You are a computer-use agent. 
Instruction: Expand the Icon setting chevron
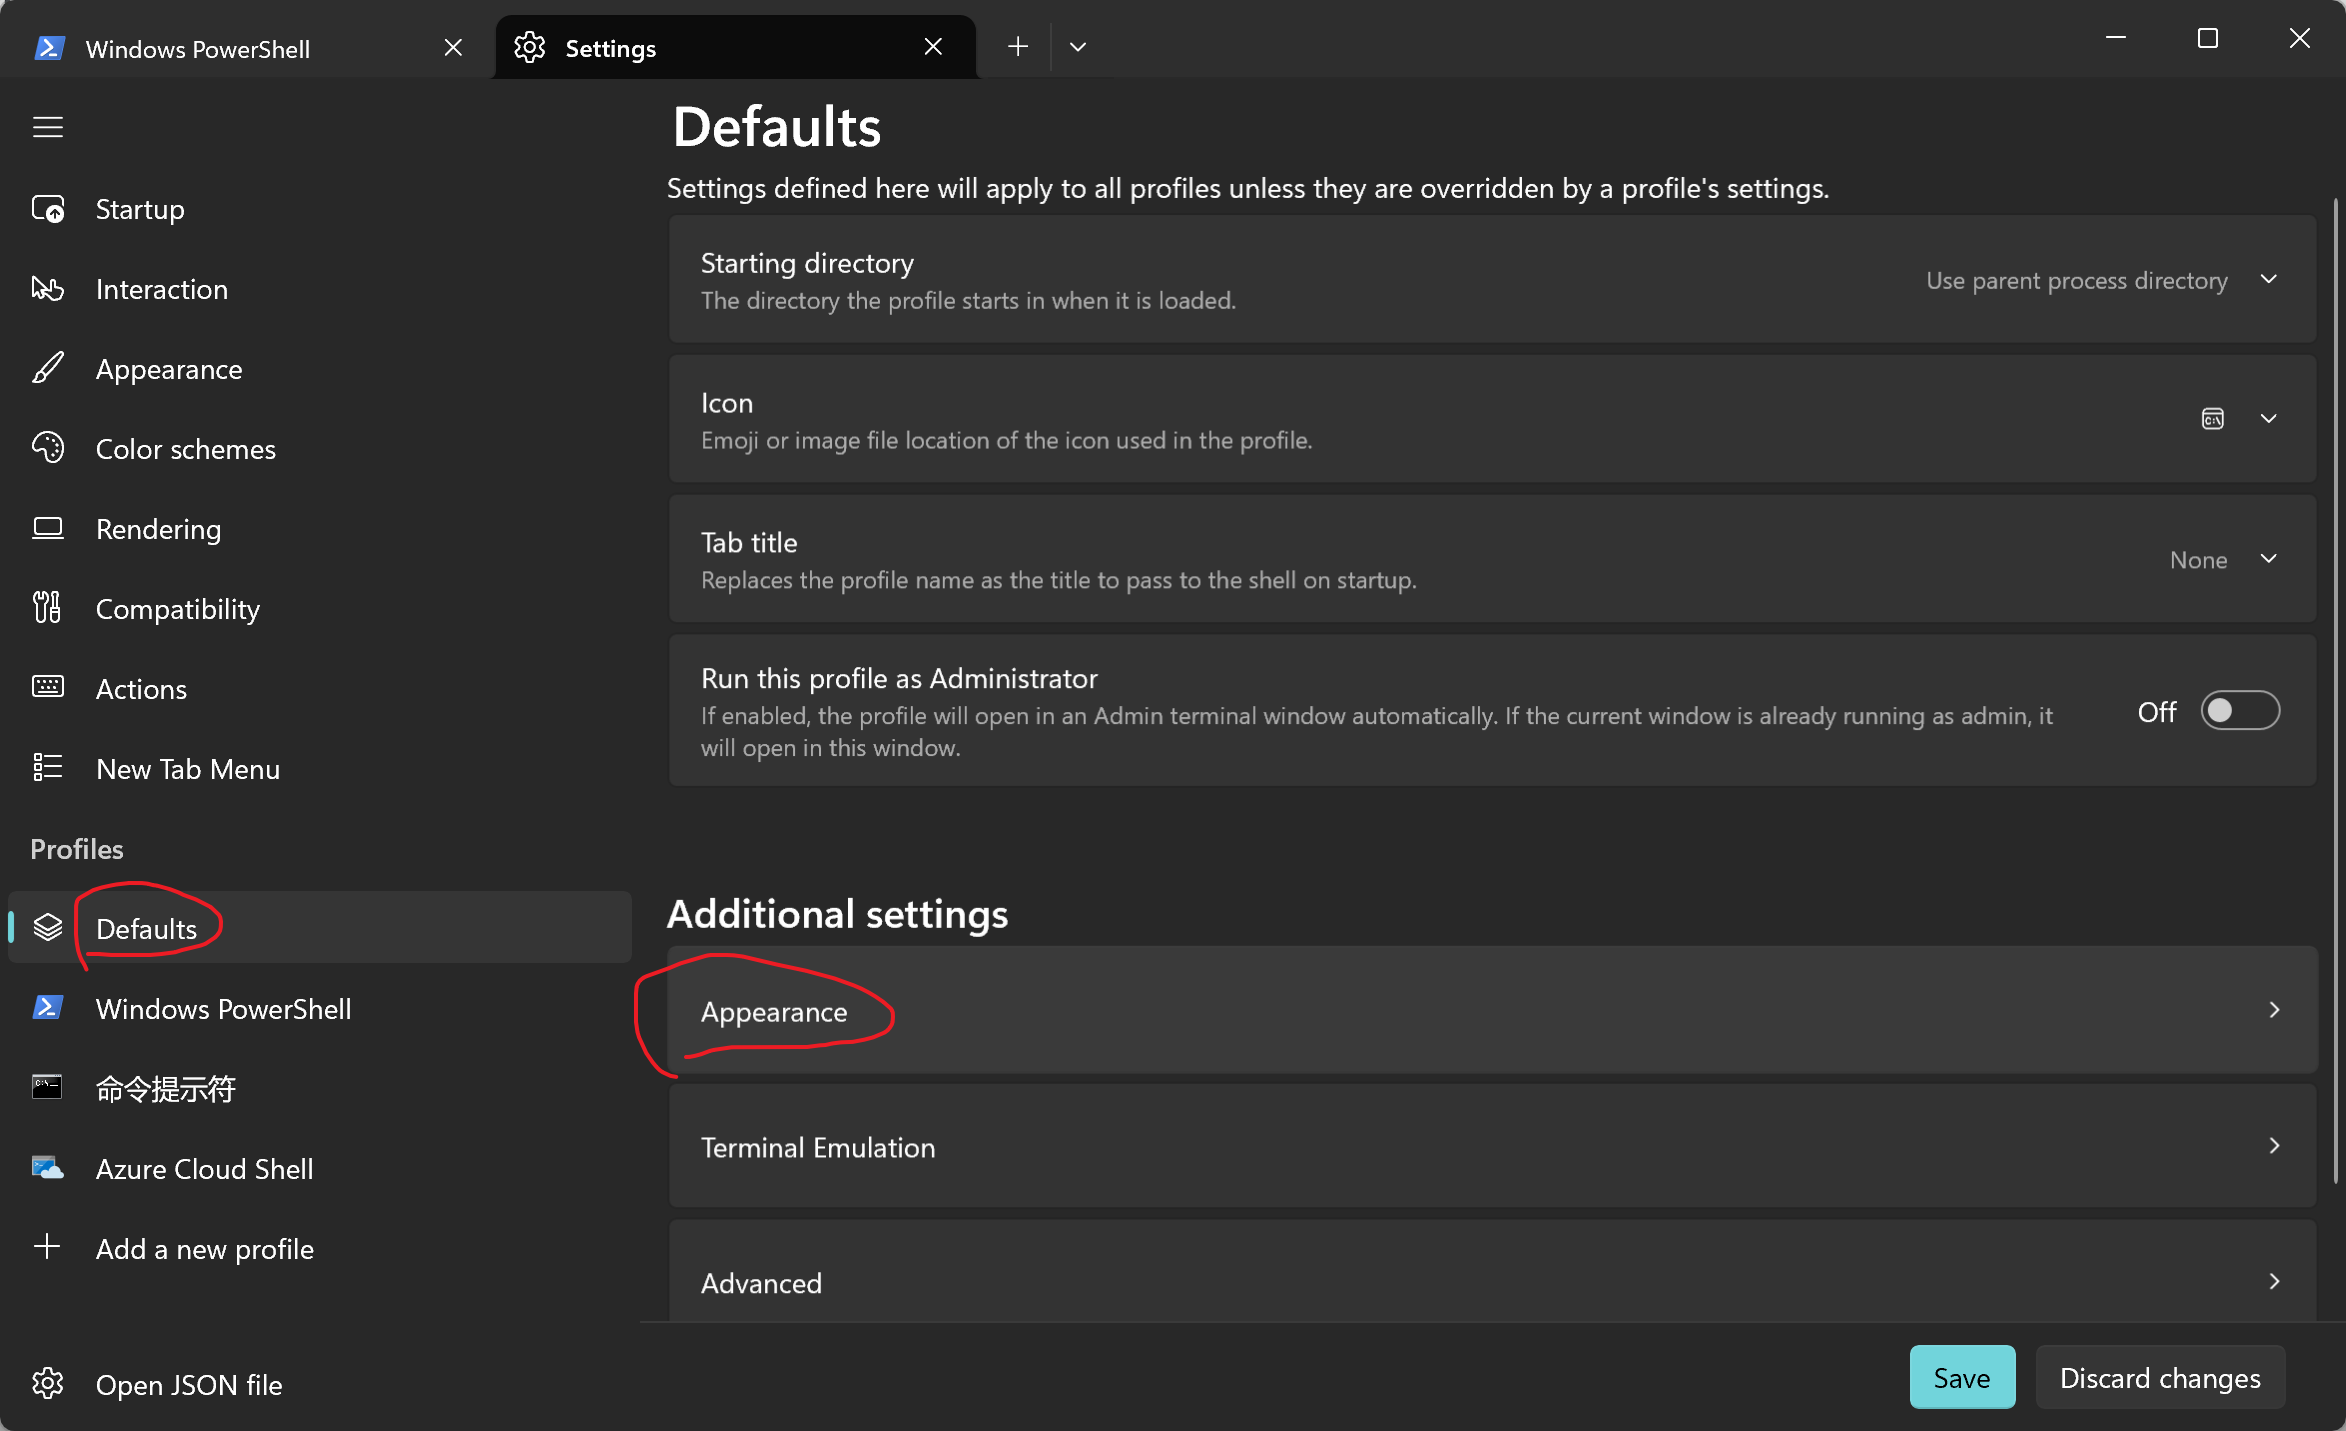[2268, 419]
